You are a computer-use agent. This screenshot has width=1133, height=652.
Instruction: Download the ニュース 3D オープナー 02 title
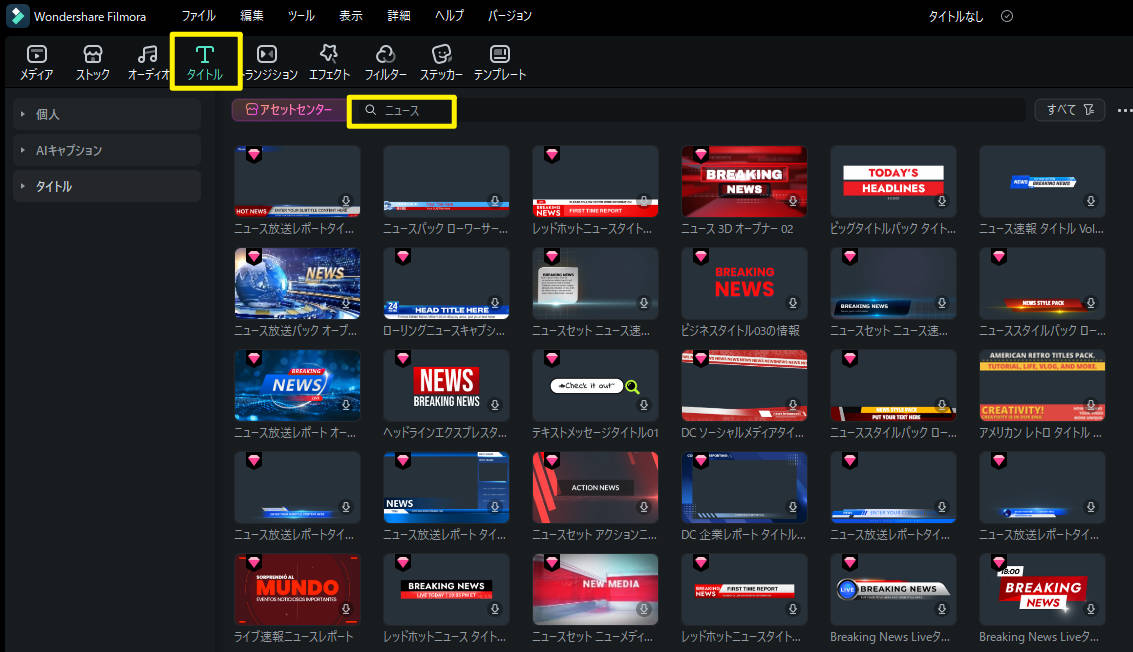pos(793,201)
